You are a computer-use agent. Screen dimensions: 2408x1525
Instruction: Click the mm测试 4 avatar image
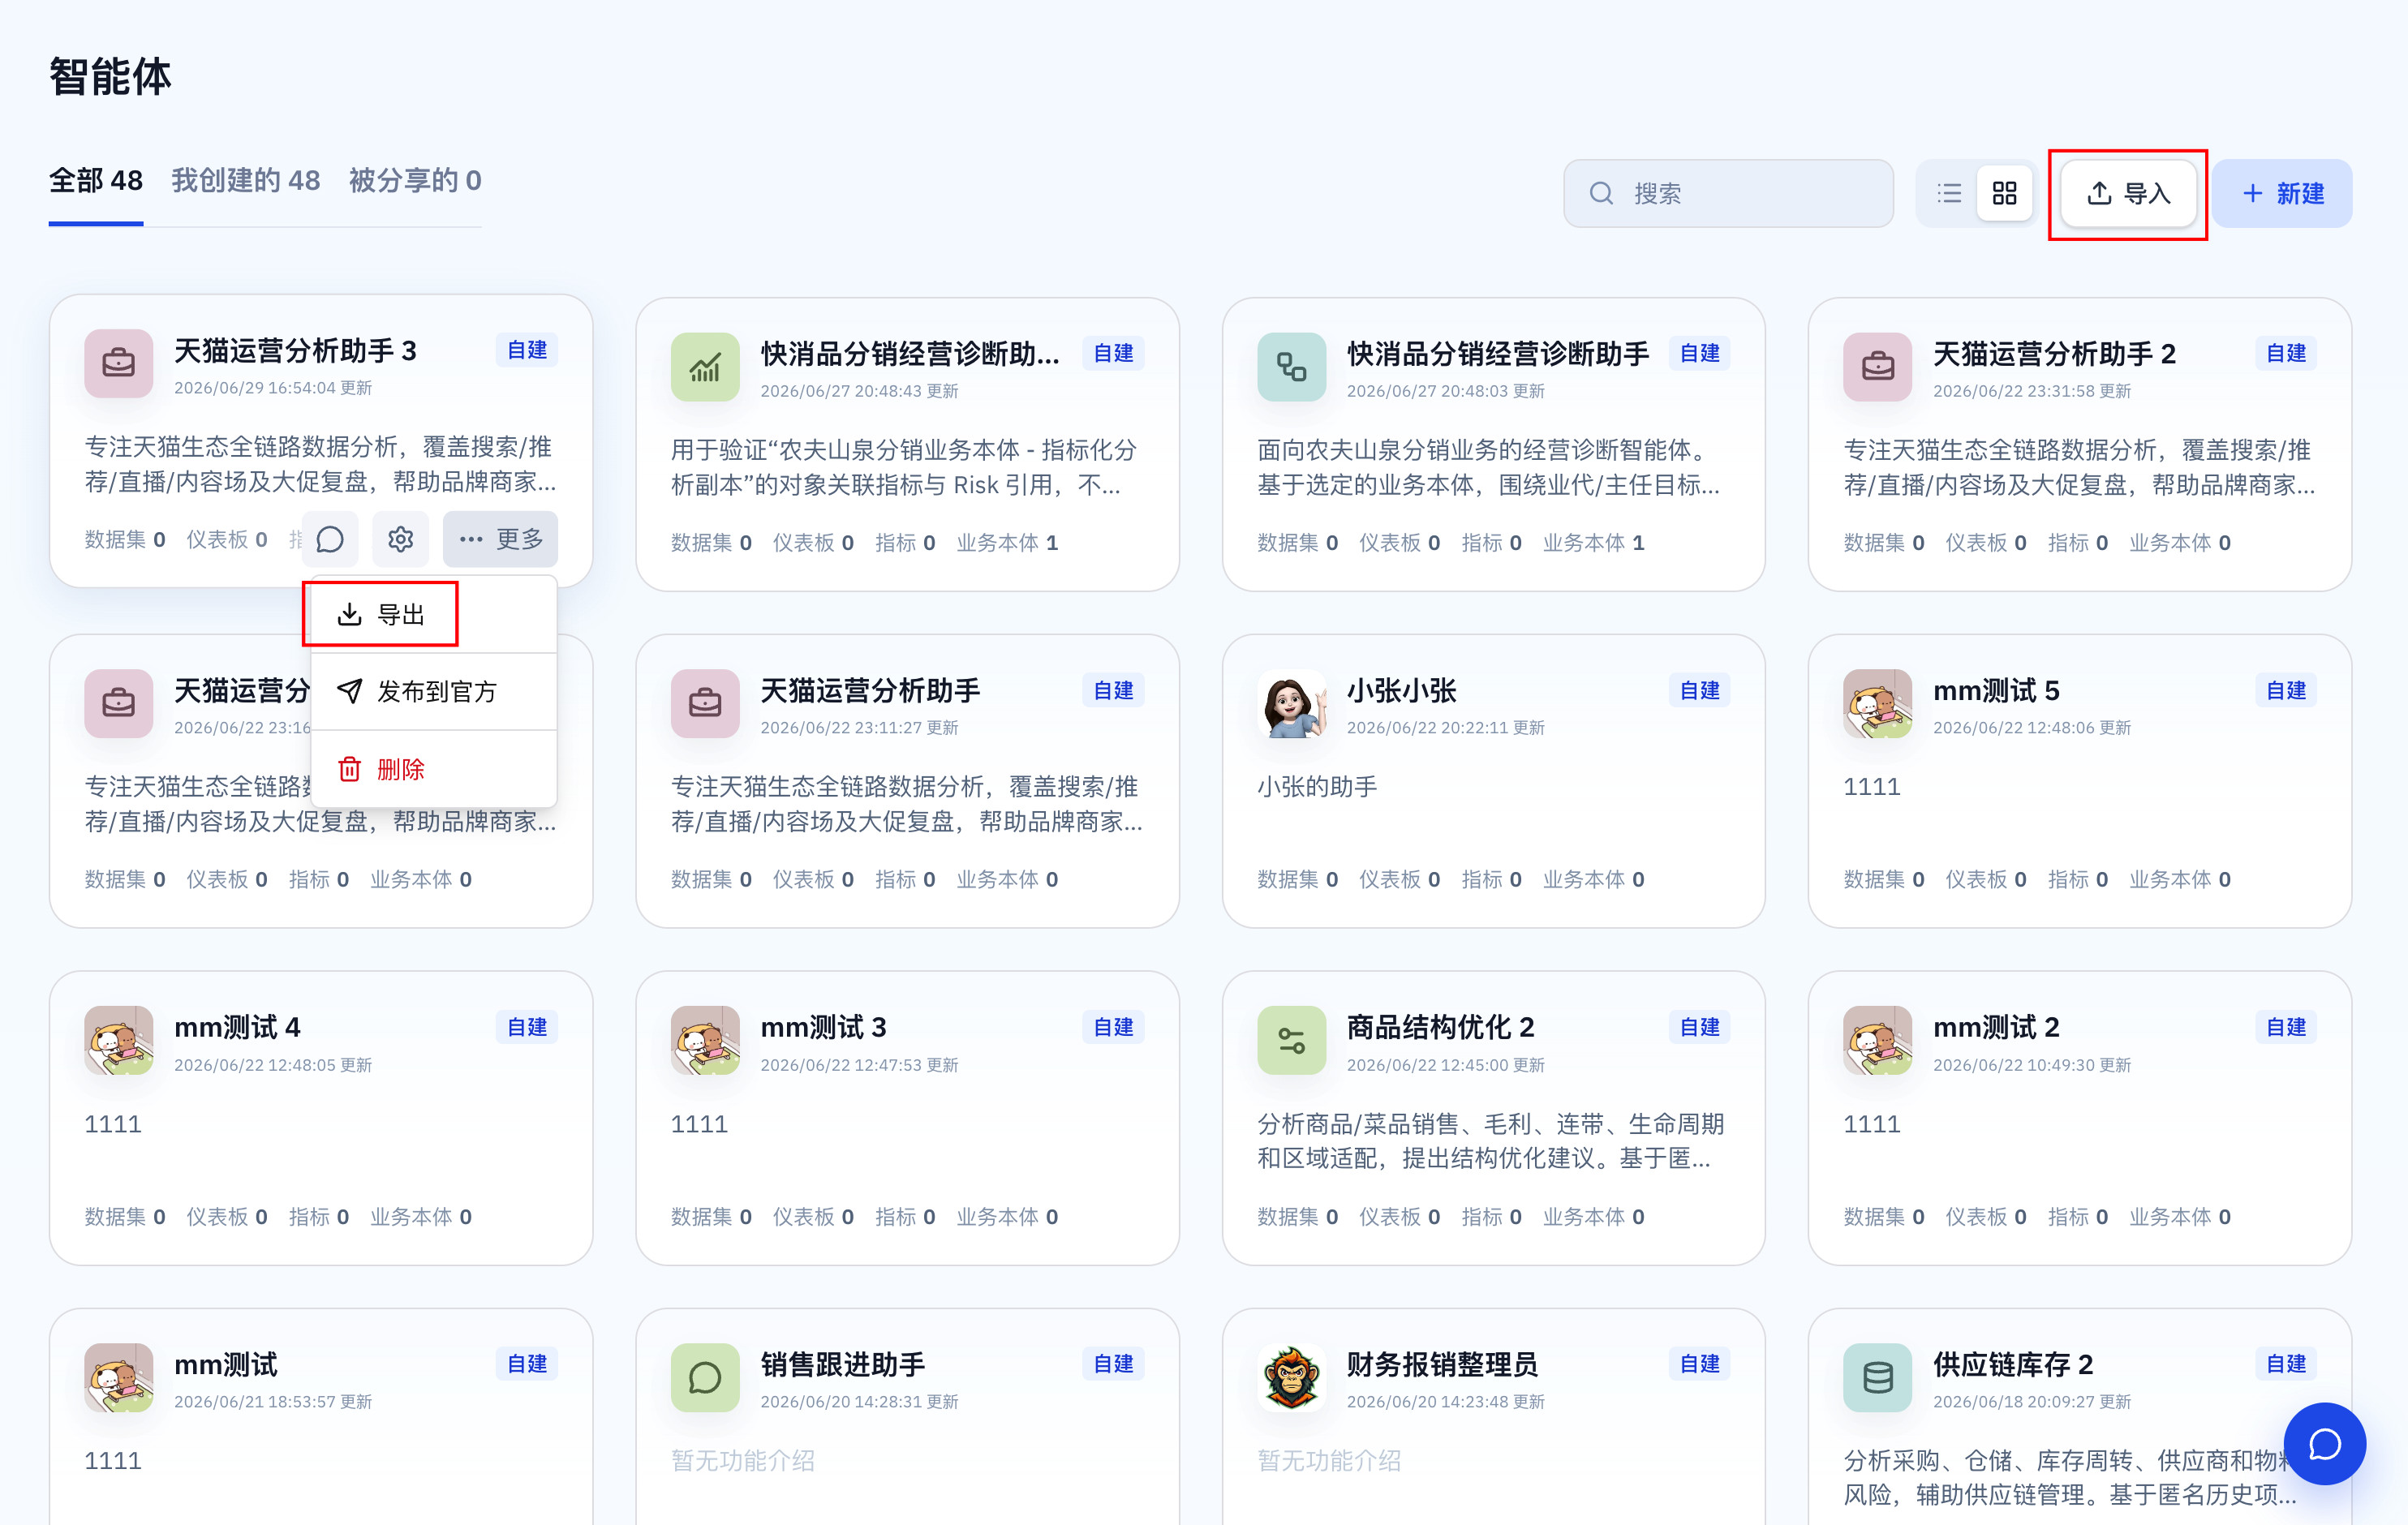coord(118,1040)
